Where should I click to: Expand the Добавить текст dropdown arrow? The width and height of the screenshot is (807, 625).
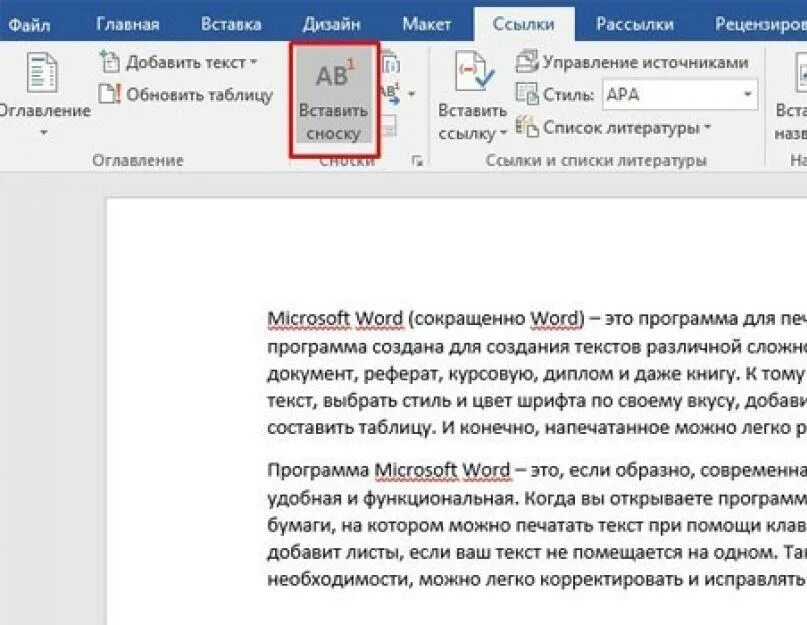pos(254,62)
